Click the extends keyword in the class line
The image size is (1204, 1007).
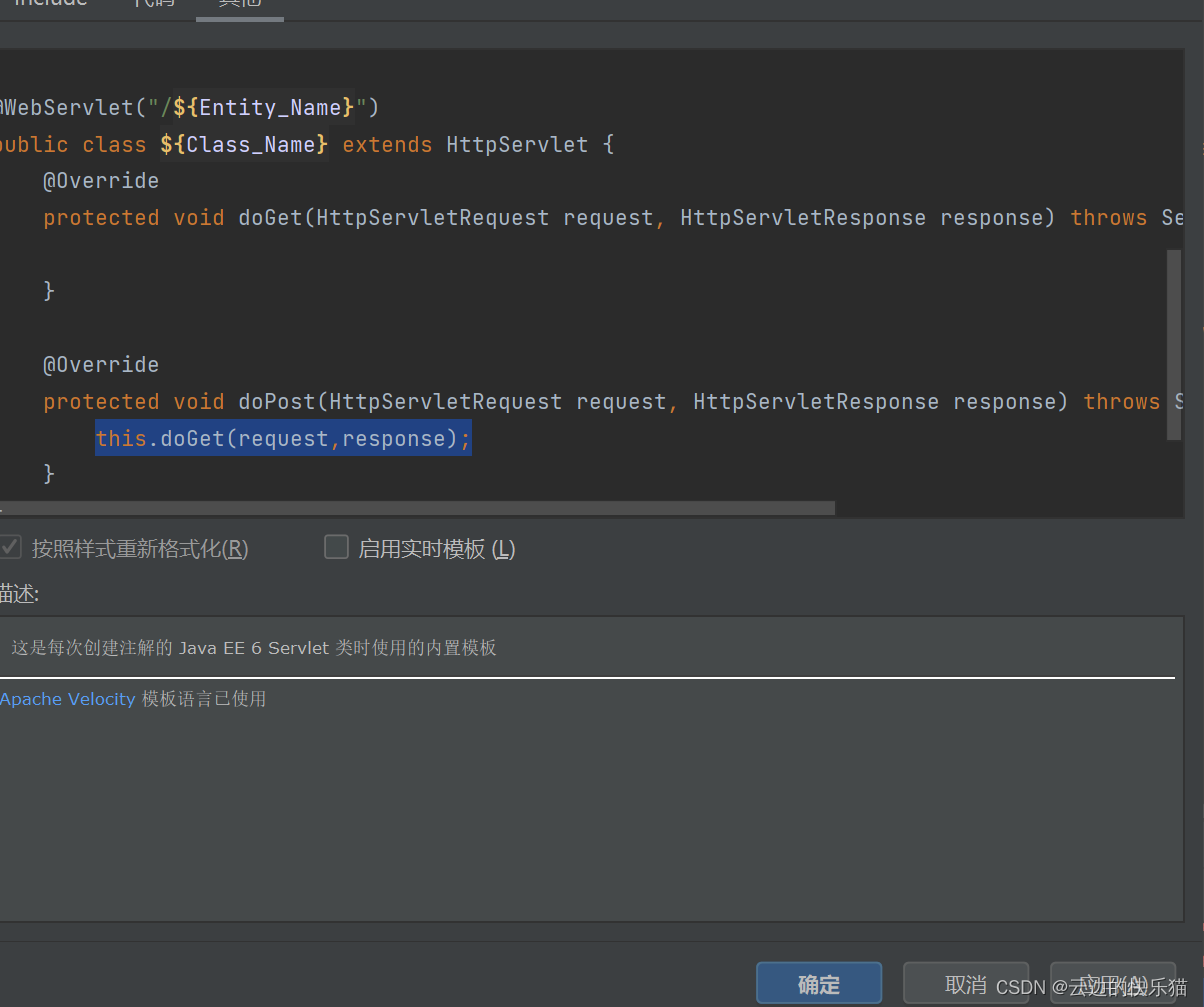point(387,144)
